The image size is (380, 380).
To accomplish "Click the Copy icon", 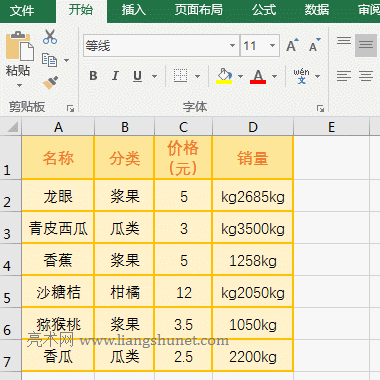I will pyautogui.click(x=49, y=60).
